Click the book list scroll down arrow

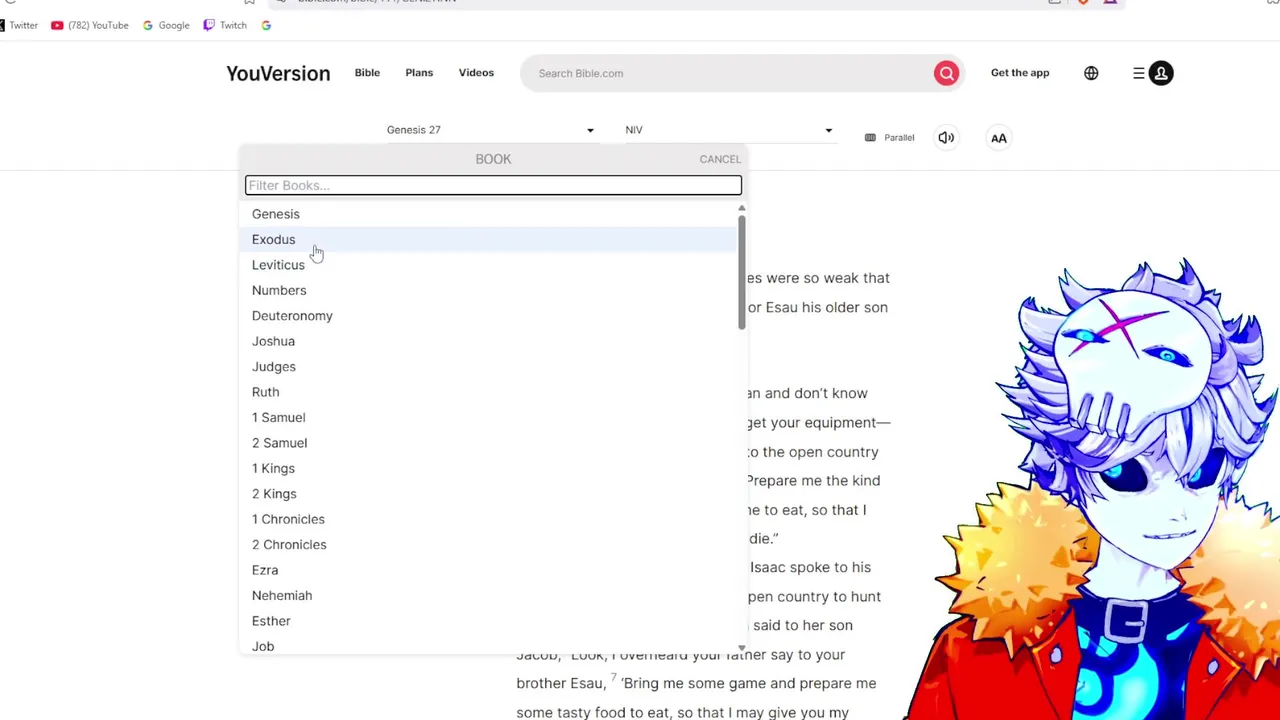point(741,648)
